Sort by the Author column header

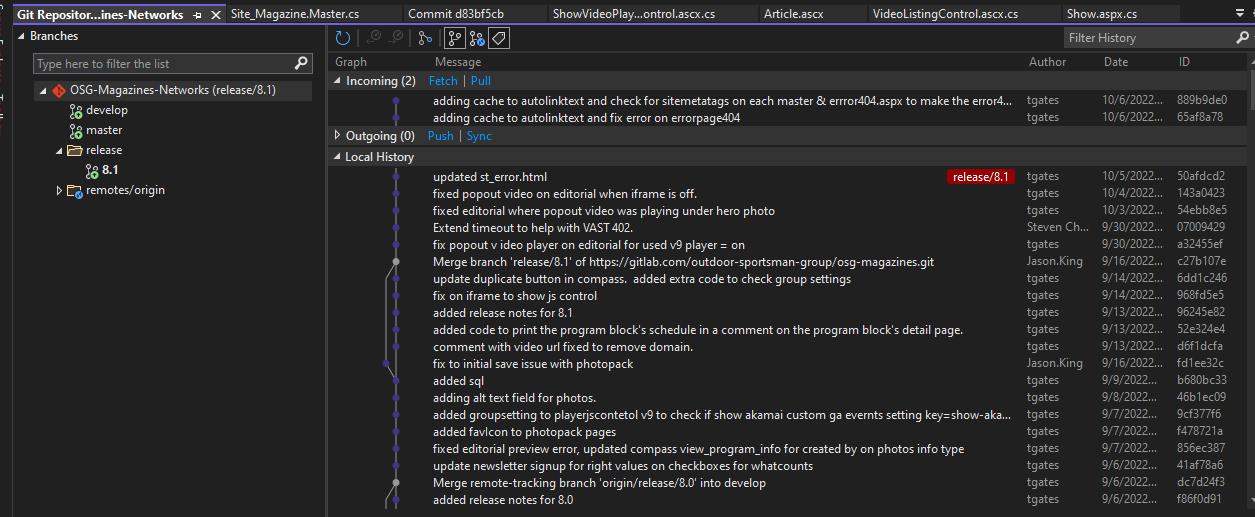[x=1047, y=62]
